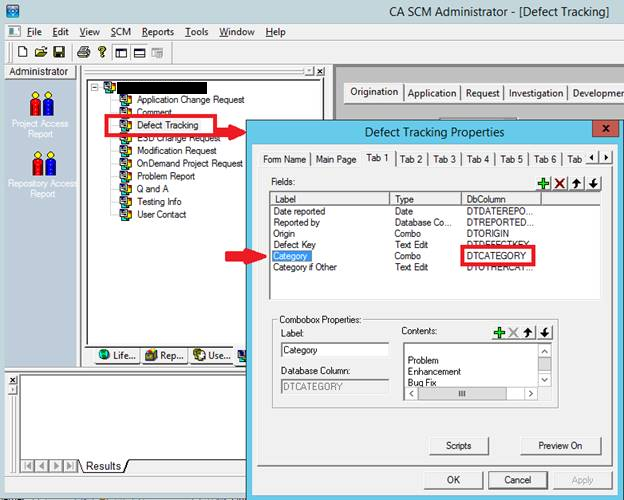The width and height of the screenshot is (624, 500).
Task: Select the Origin row in Fields list
Action: click(403, 234)
